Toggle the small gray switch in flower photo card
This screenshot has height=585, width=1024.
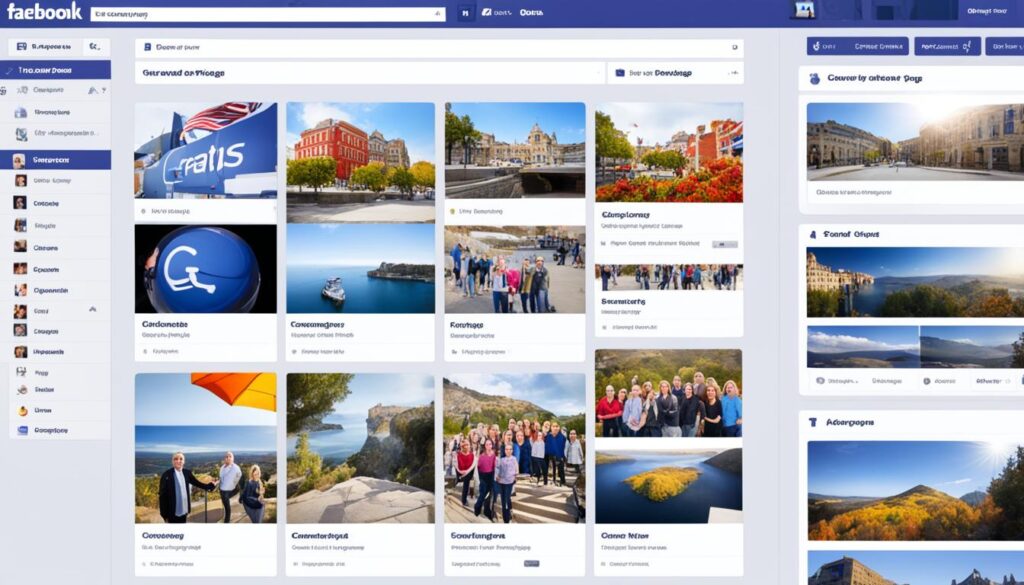pyautogui.click(x=723, y=243)
